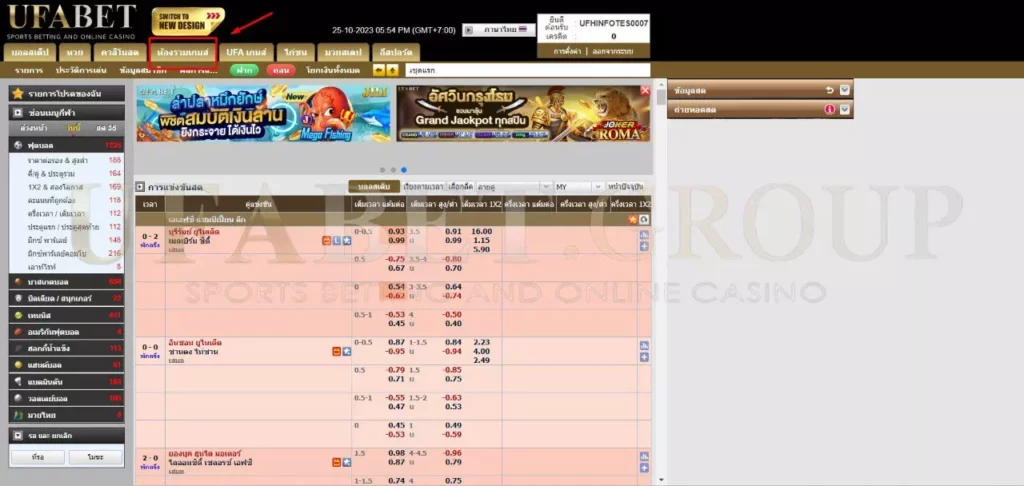Expand the ถ่ายทอดสด panel chevron

(x=844, y=109)
